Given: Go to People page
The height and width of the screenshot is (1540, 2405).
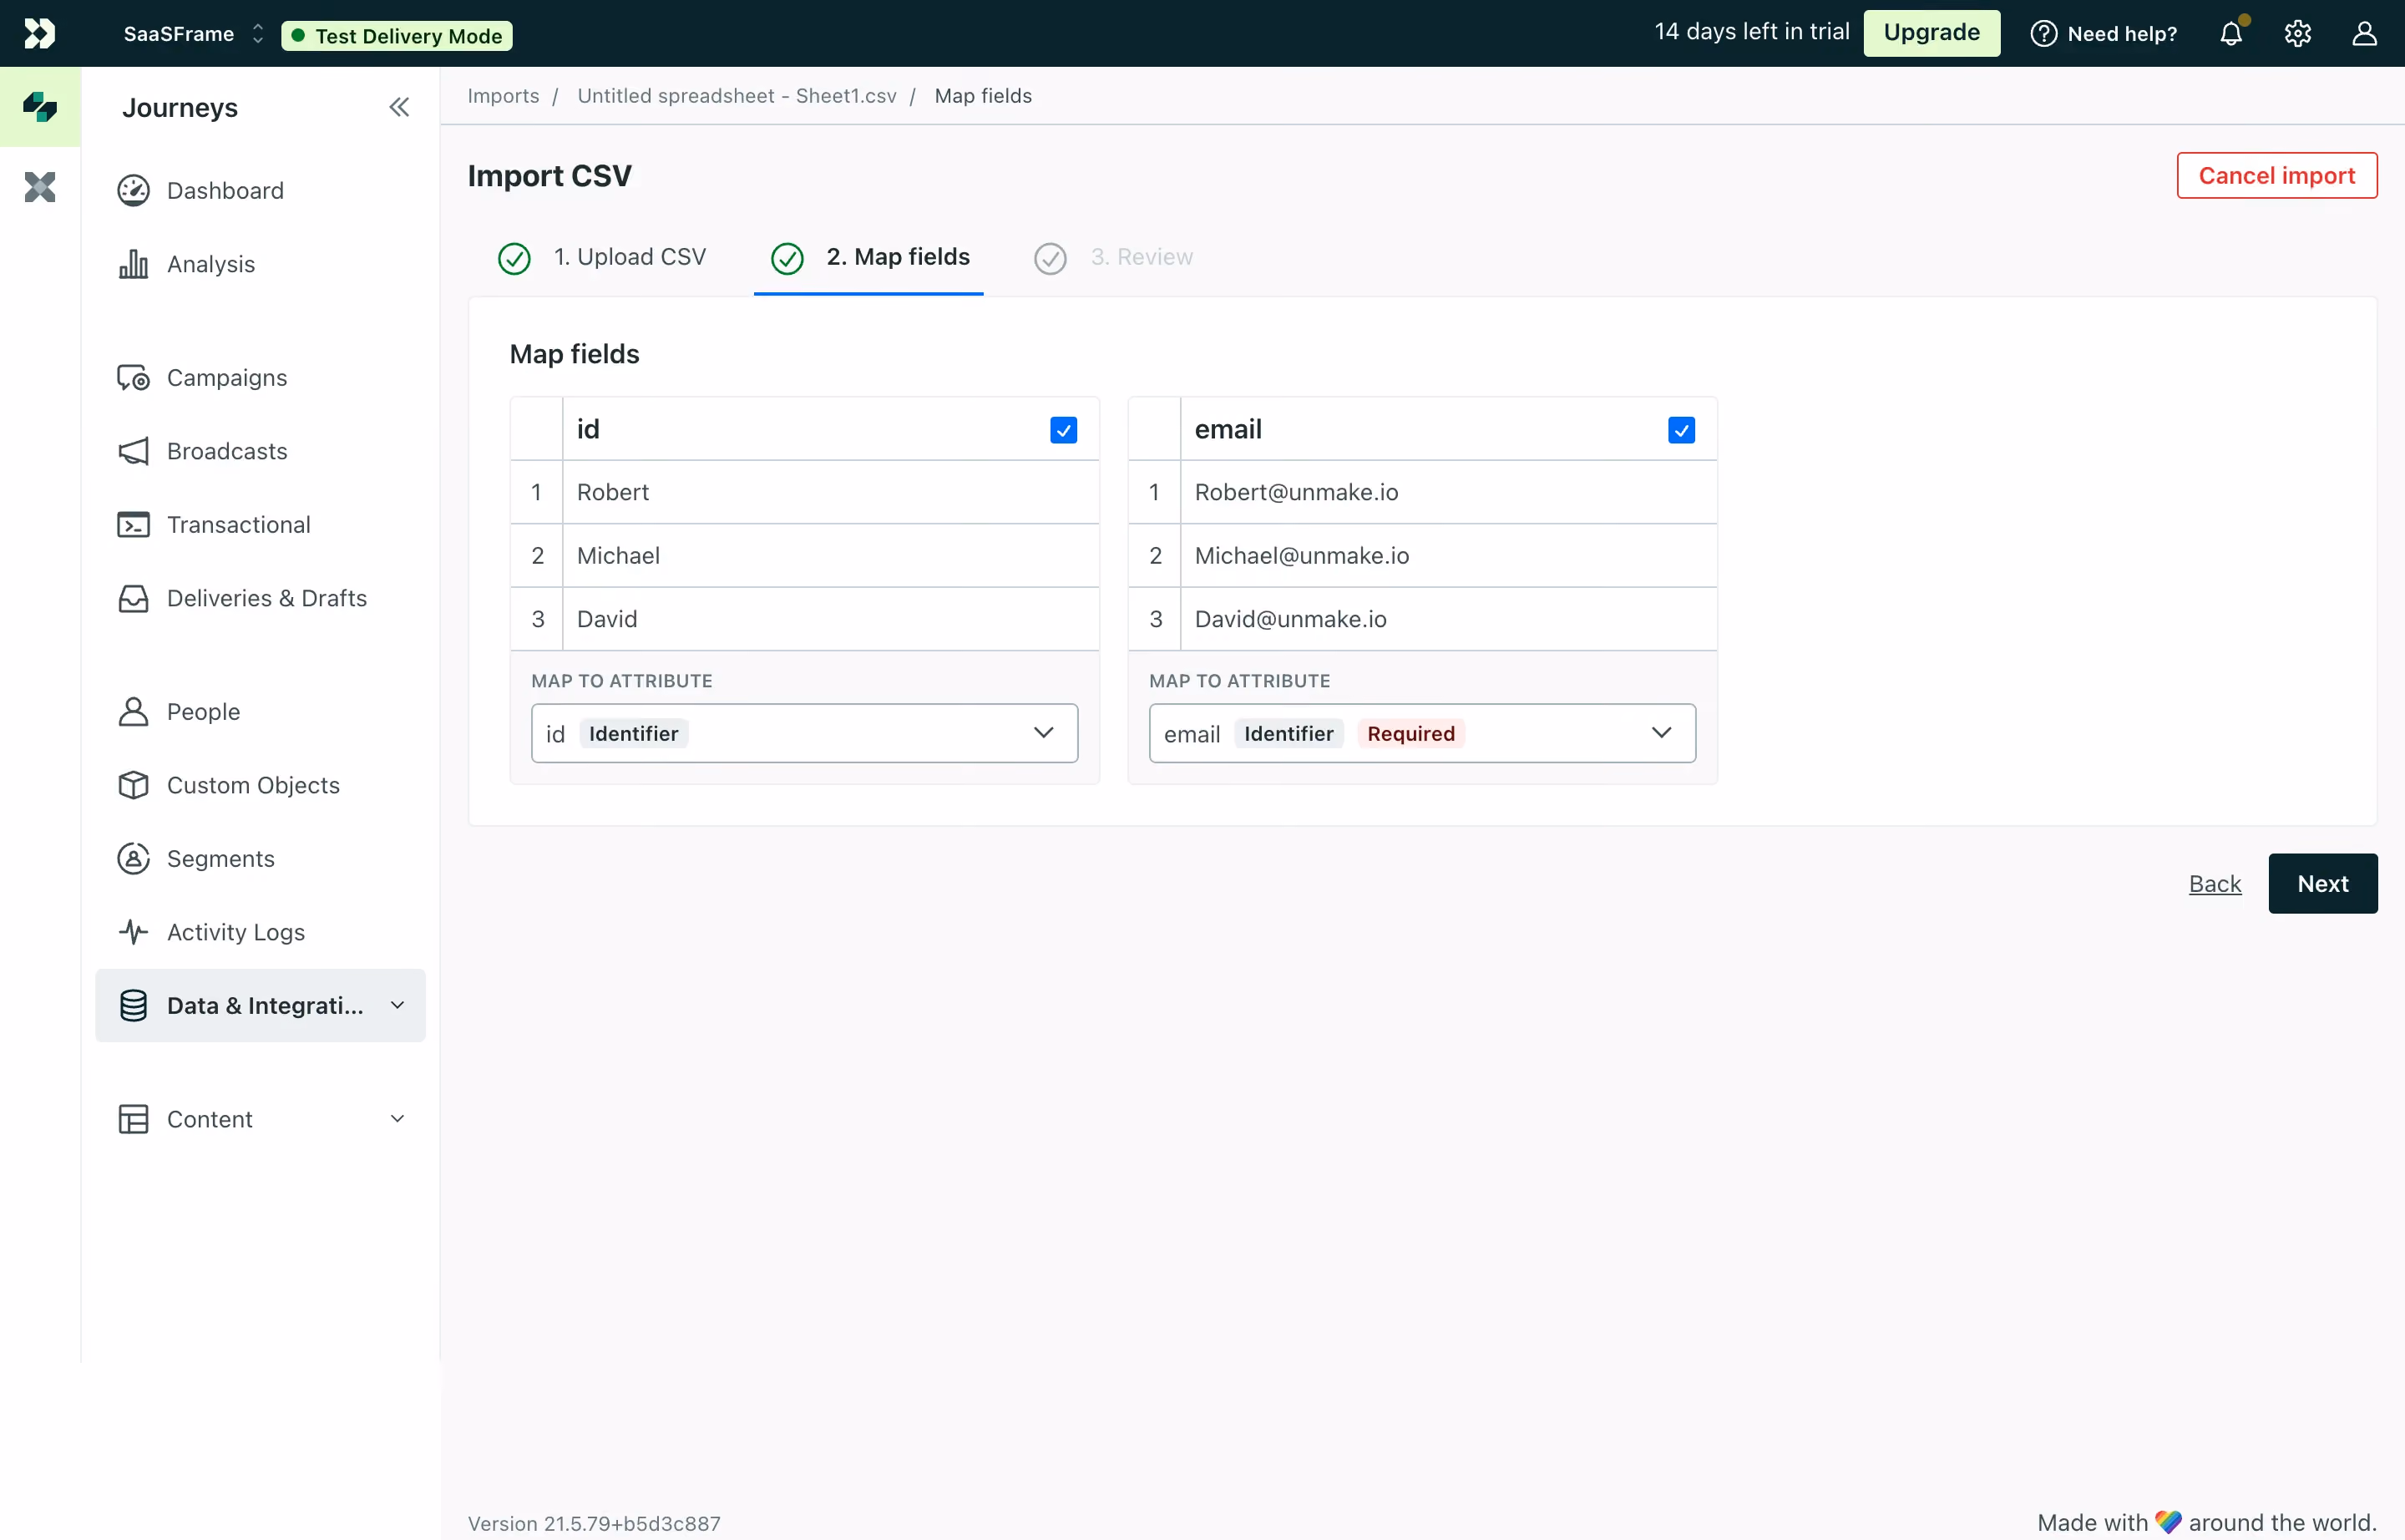Looking at the screenshot, I should coord(260,711).
